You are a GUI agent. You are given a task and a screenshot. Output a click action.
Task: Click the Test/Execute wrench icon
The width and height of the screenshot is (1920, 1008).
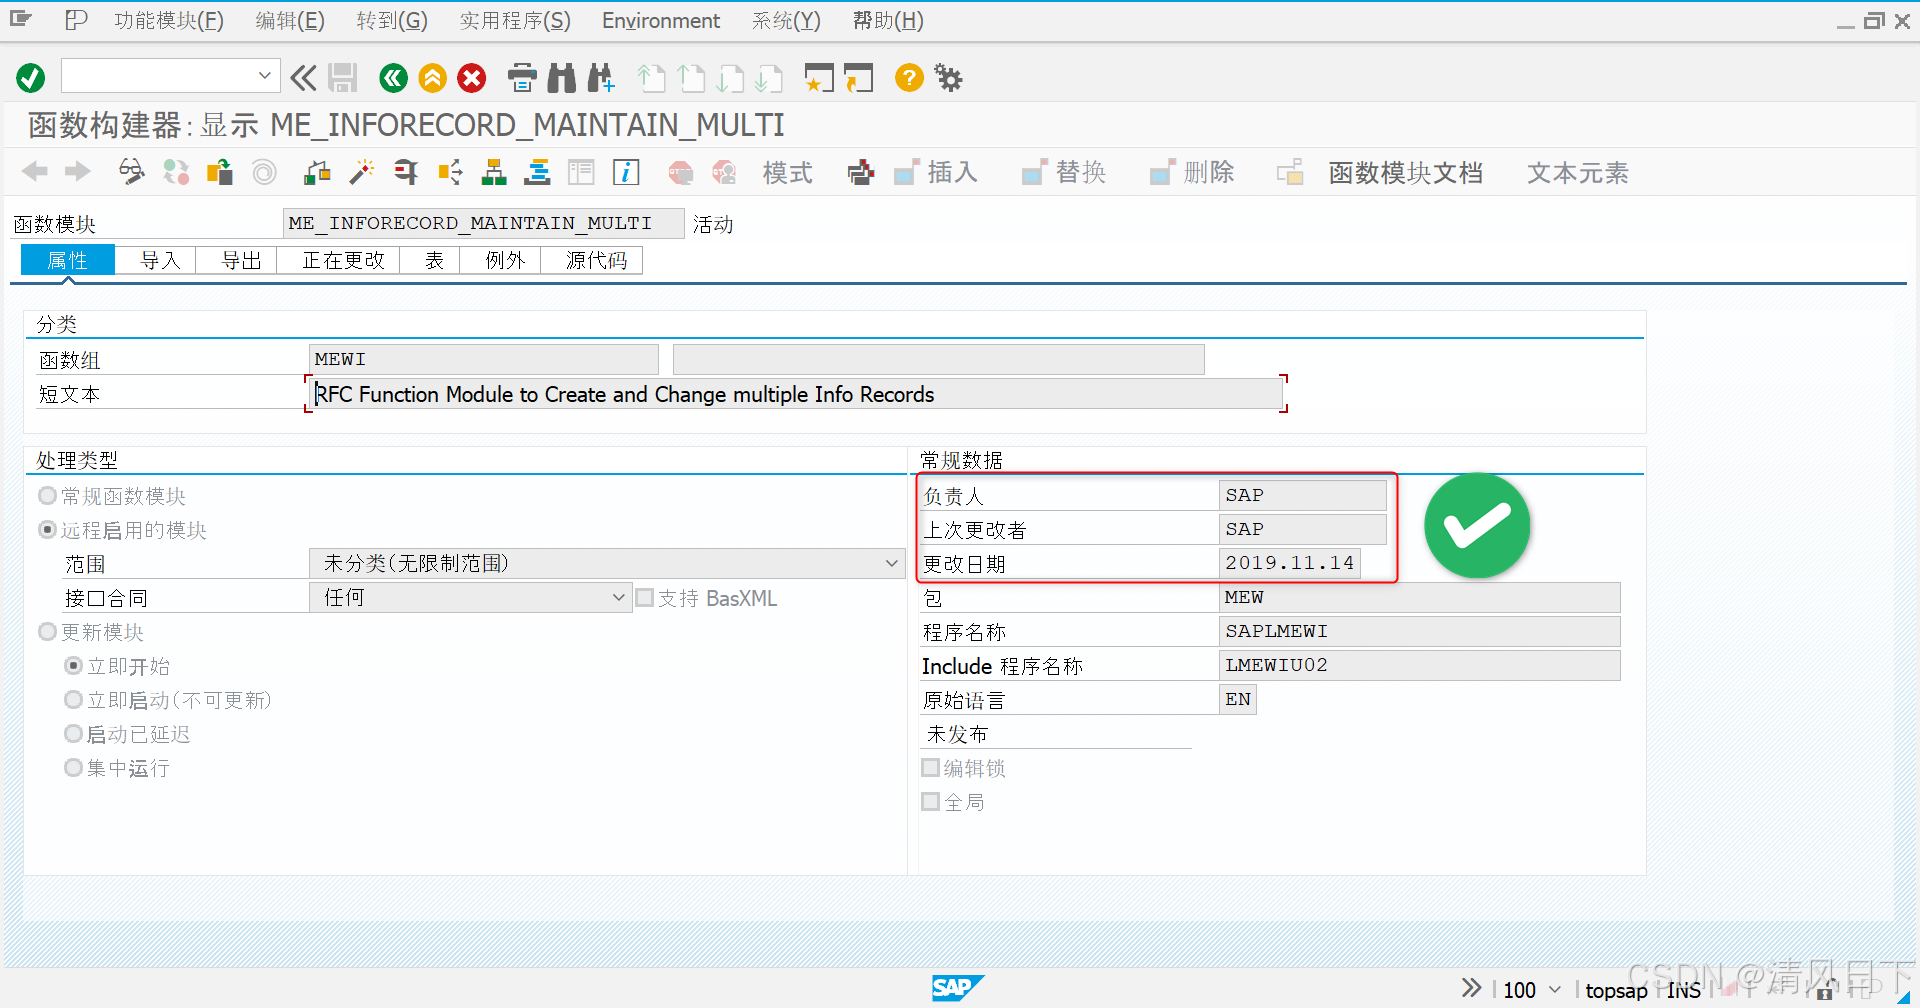(405, 172)
